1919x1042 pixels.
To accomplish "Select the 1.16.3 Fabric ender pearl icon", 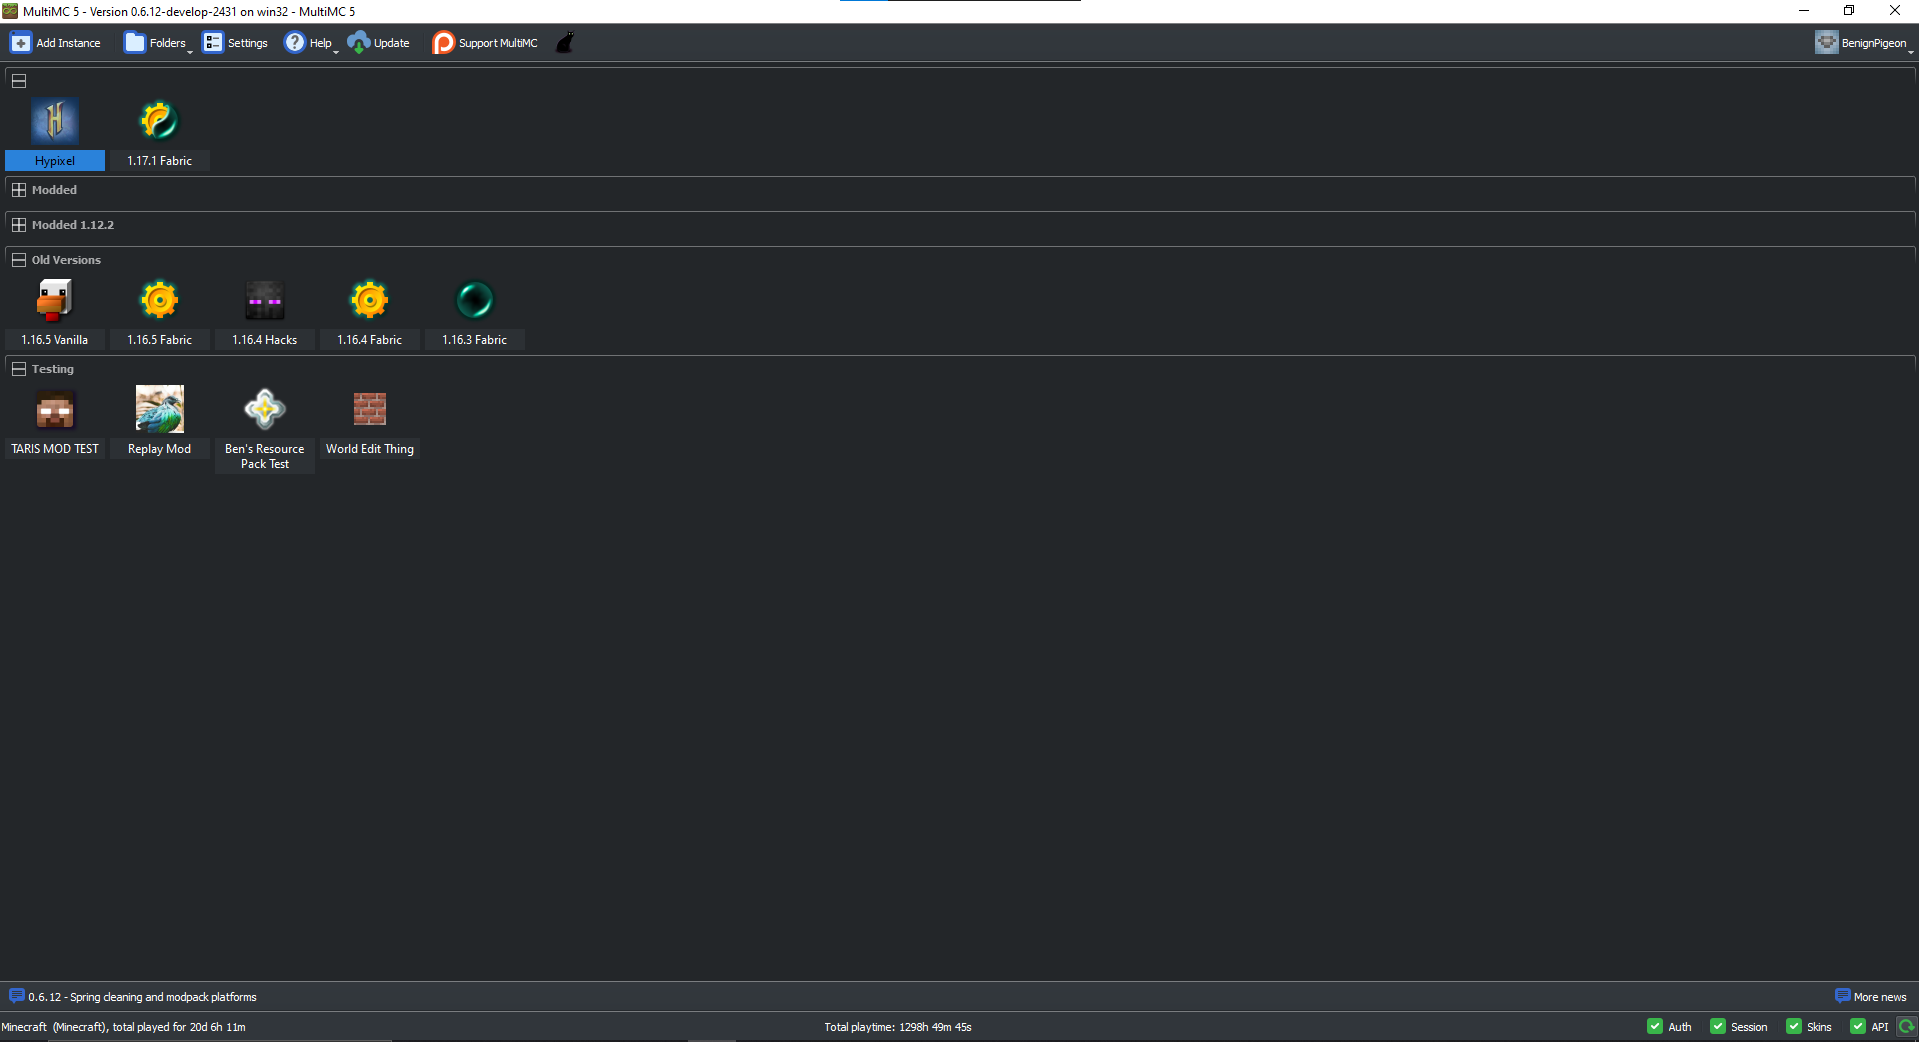I will pyautogui.click(x=475, y=300).
